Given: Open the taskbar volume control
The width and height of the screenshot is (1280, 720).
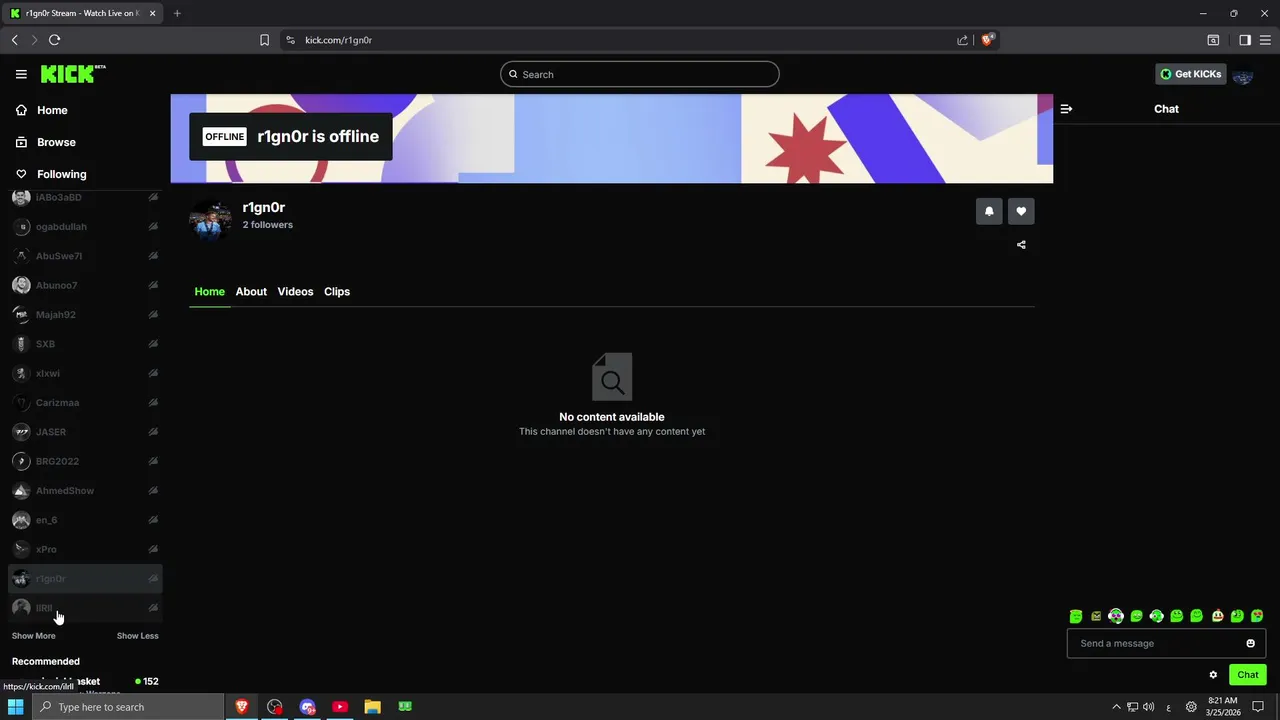Looking at the screenshot, I should (x=1148, y=707).
